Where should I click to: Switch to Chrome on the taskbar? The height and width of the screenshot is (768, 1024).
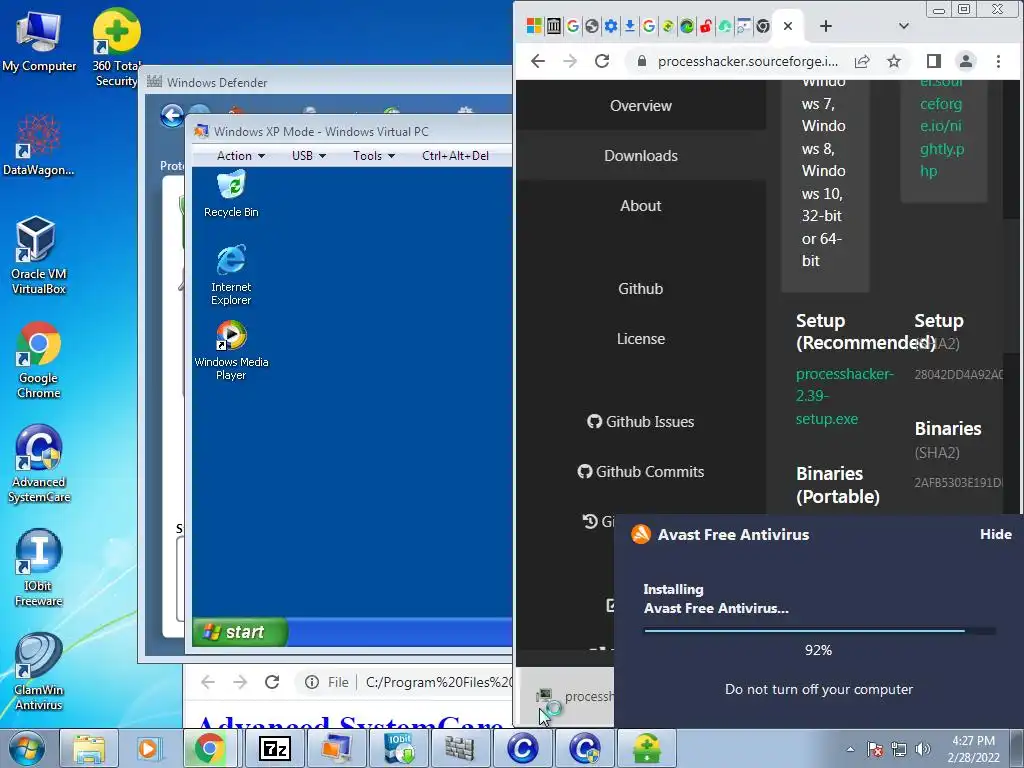[x=210, y=748]
